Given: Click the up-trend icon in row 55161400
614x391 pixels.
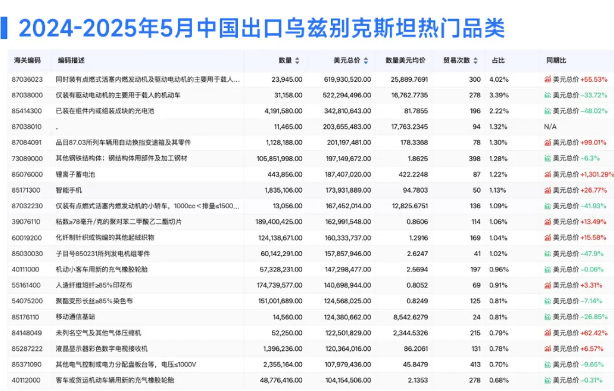Looking at the screenshot, I should (547, 285).
